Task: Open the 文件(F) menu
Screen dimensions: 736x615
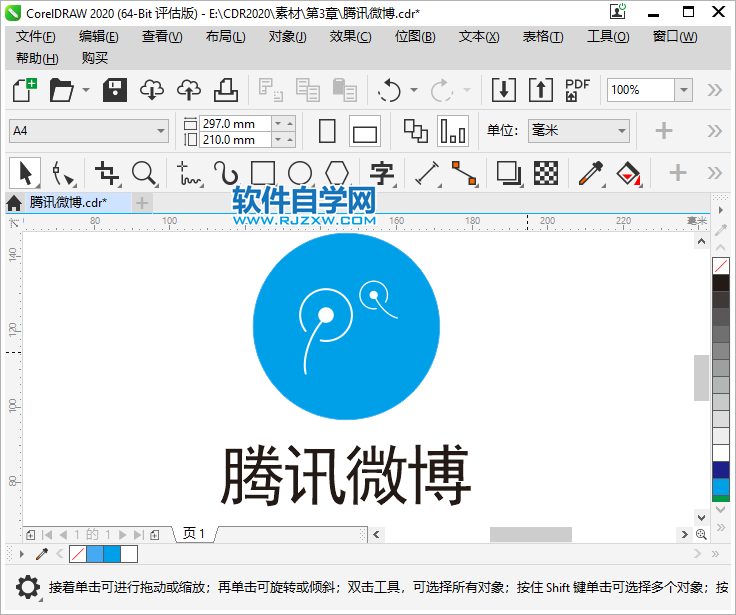Action: [36, 37]
